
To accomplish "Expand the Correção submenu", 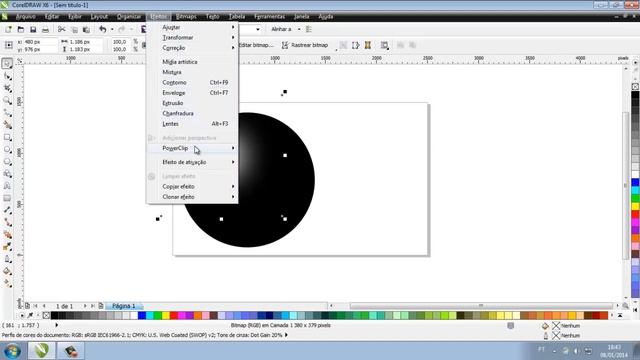I will pyautogui.click(x=192, y=48).
